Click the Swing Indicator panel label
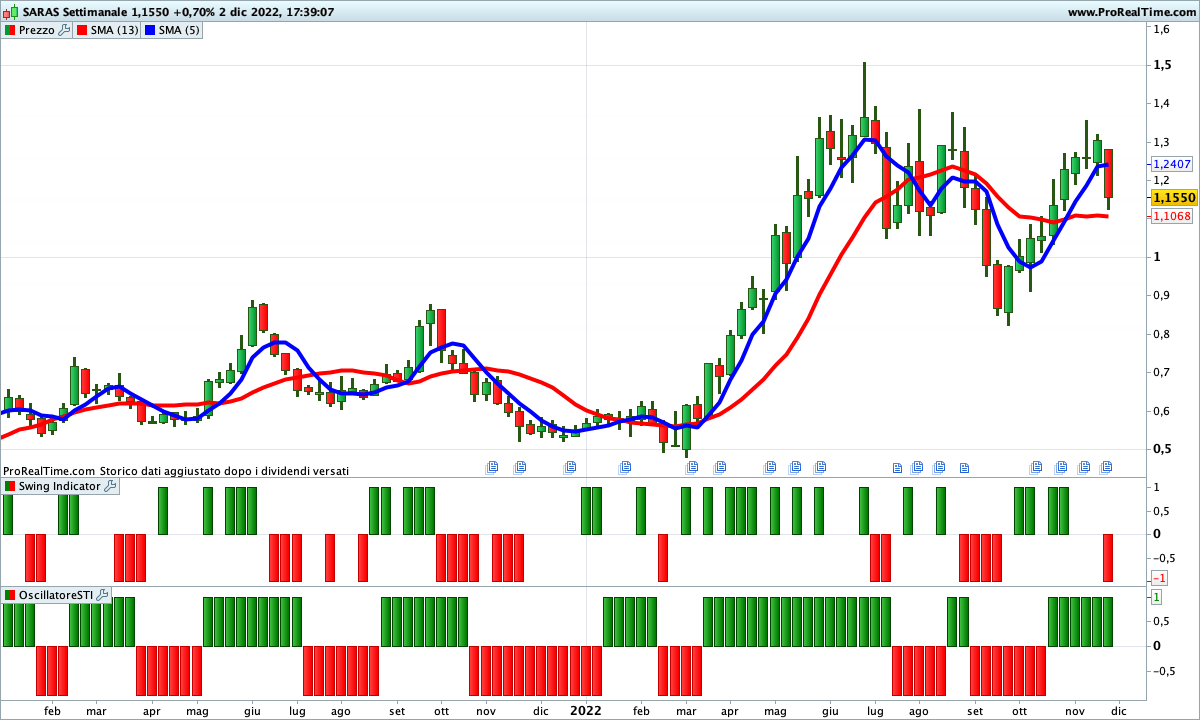This screenshot has height=720, width=1200. tap(59, 486)
